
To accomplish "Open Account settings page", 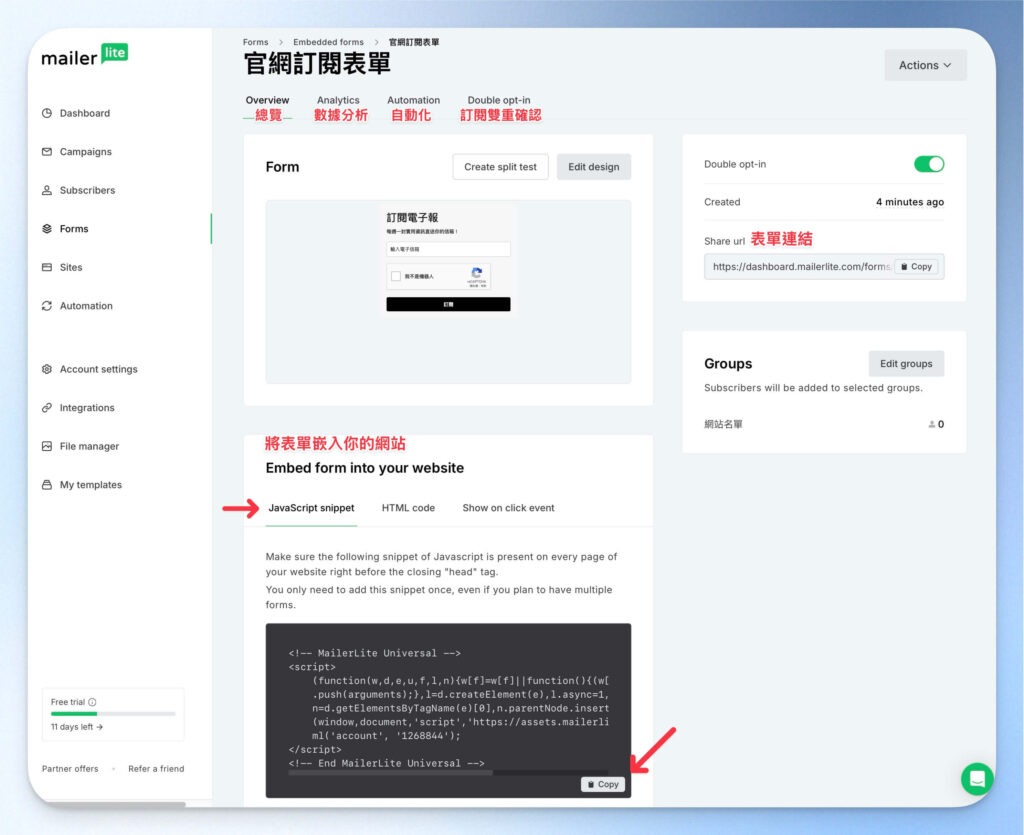I will pyautogui.click(x=99, y=369).
